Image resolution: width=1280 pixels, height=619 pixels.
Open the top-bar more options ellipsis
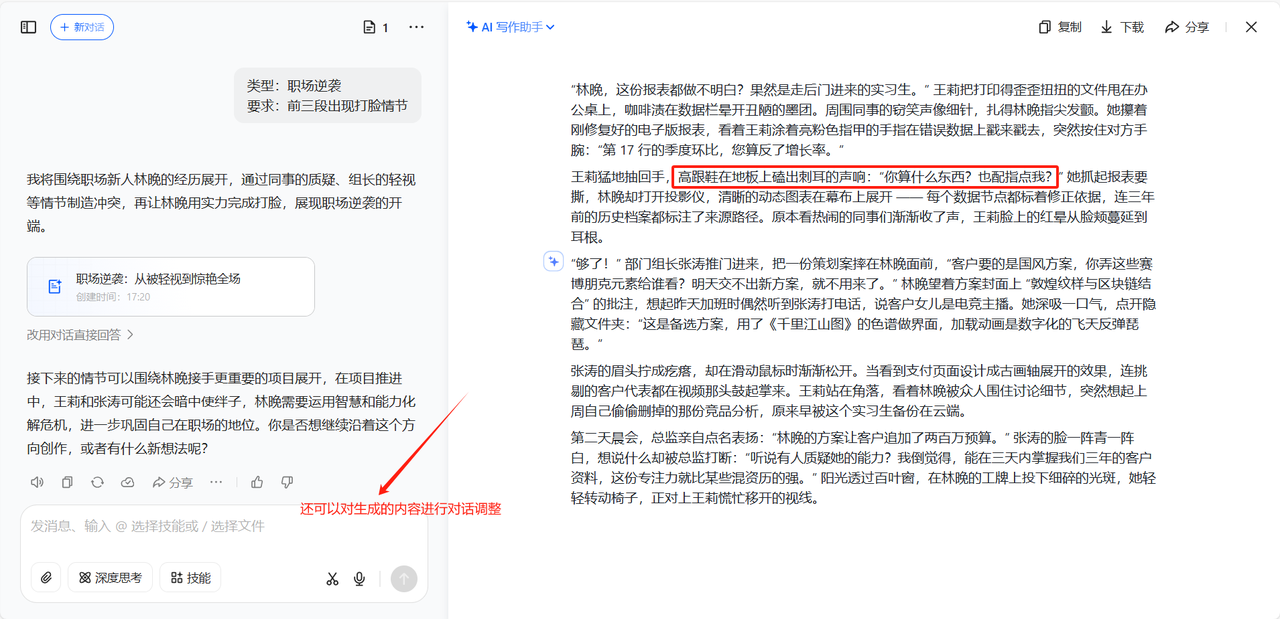(x=417, y=27)
